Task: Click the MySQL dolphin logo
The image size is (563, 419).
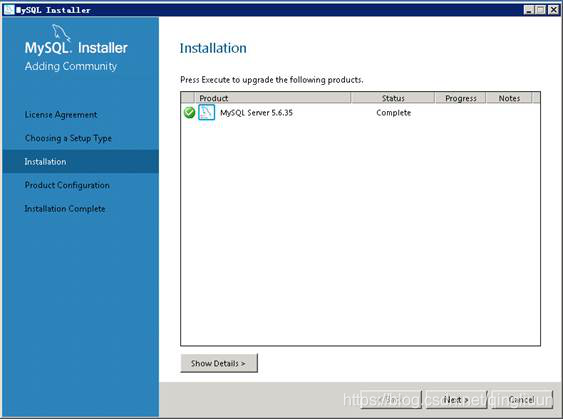Action: tap(61, 32)
